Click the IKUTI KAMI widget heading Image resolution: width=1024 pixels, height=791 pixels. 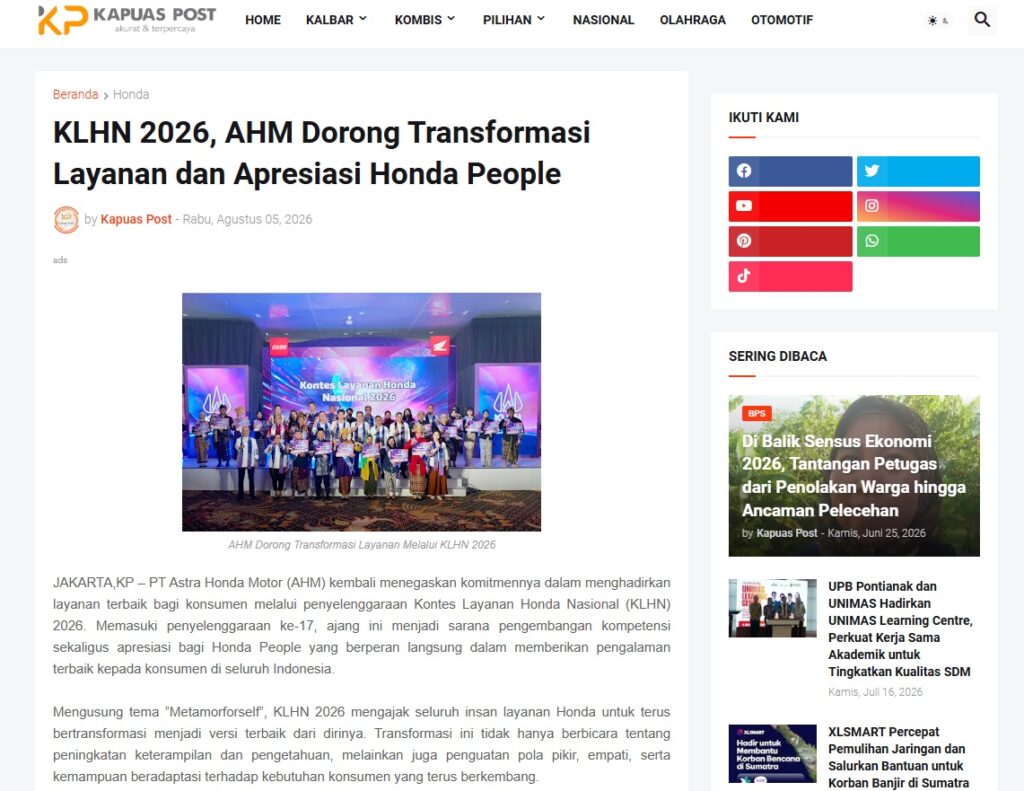763,118
